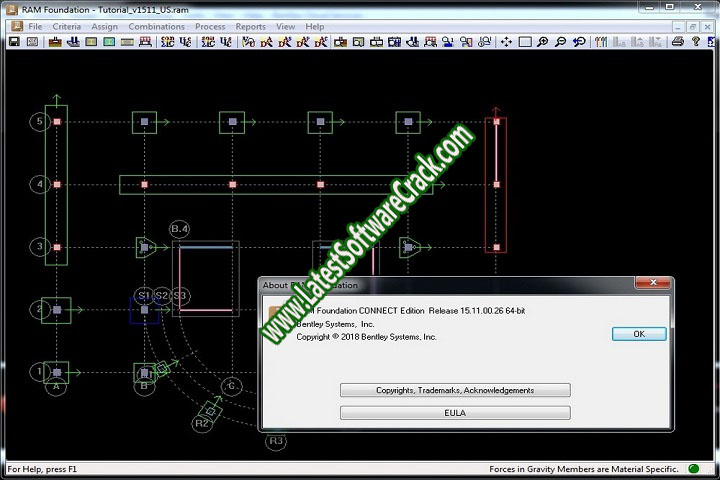The image size is (720, 480).
Task: Click the RAM application icon in the menu bar
Action: click(x=17, y=26)
